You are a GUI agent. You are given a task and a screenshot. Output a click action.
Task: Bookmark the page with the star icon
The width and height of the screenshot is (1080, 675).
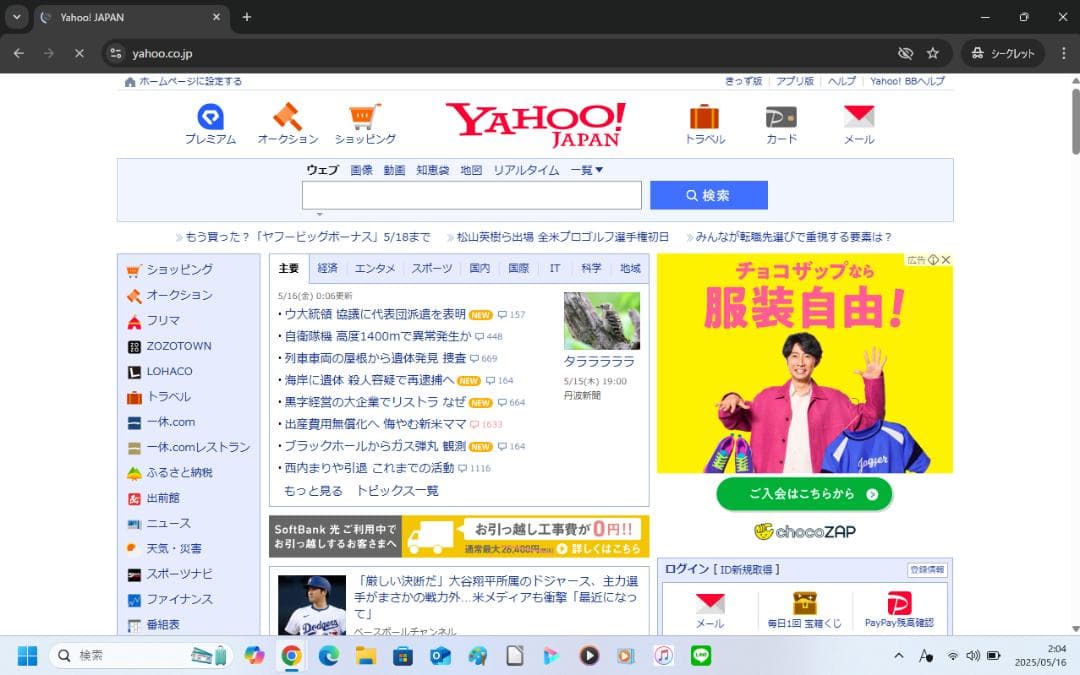pos(934,53)
